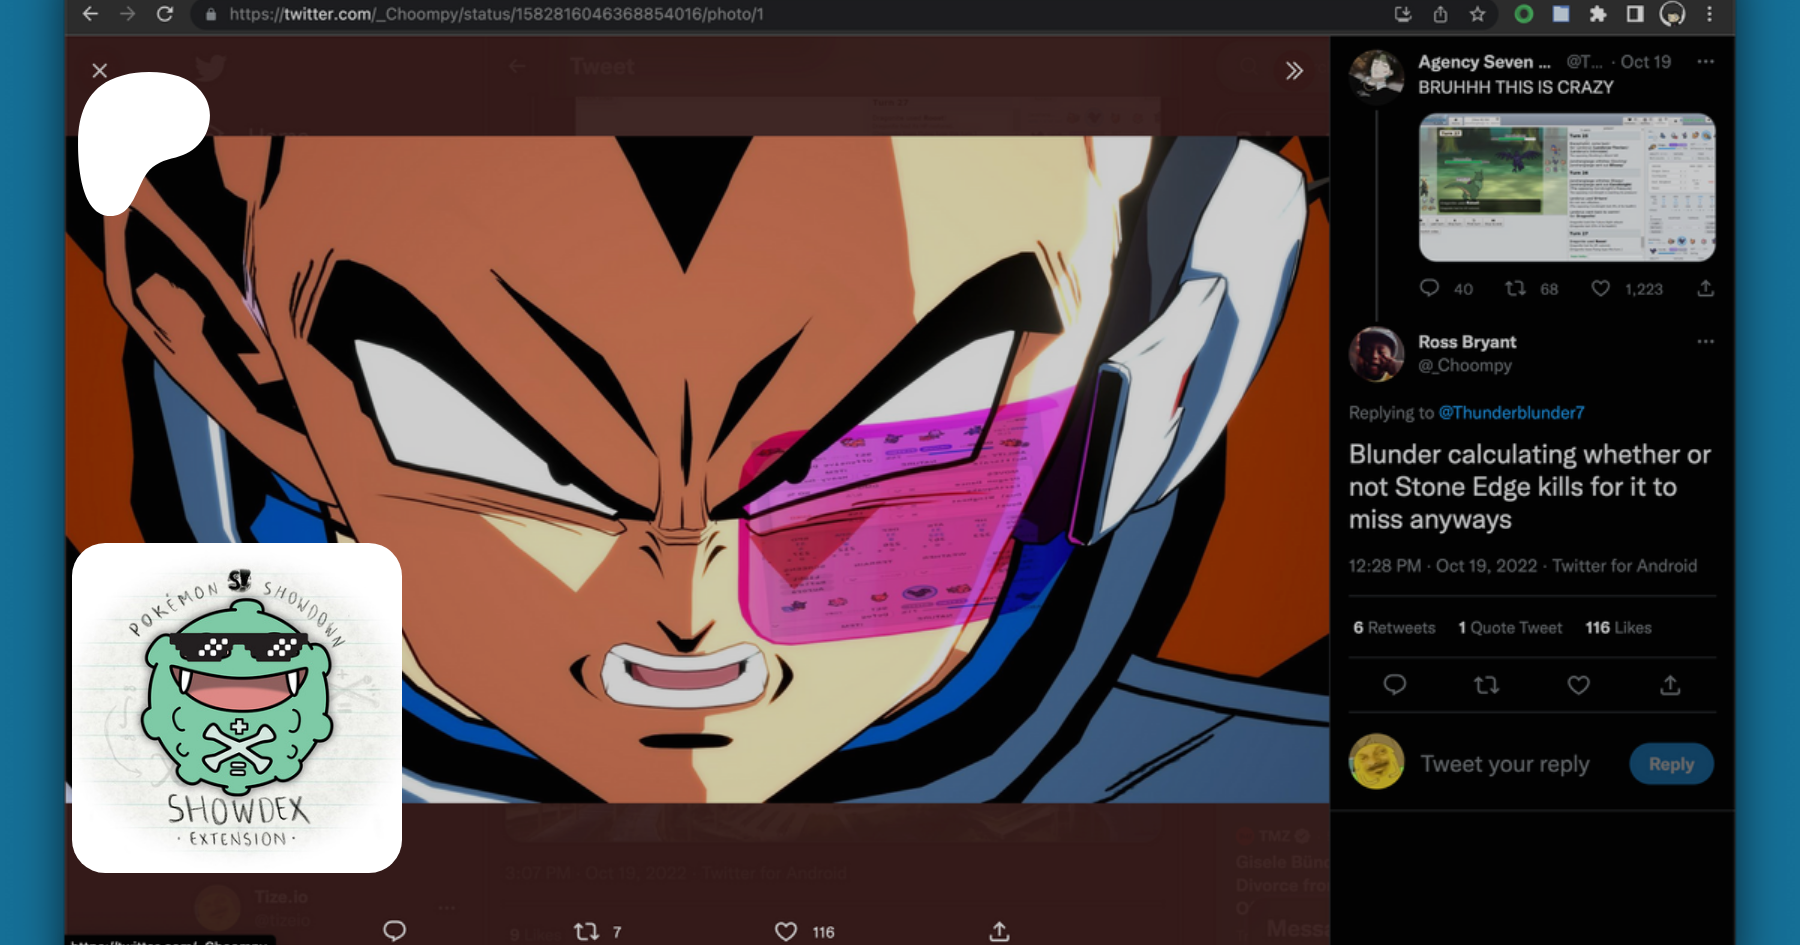1800x945 pixels.
Task: Collapse the sidebar with the double chevron
Action: click(x=1294, y=70)
